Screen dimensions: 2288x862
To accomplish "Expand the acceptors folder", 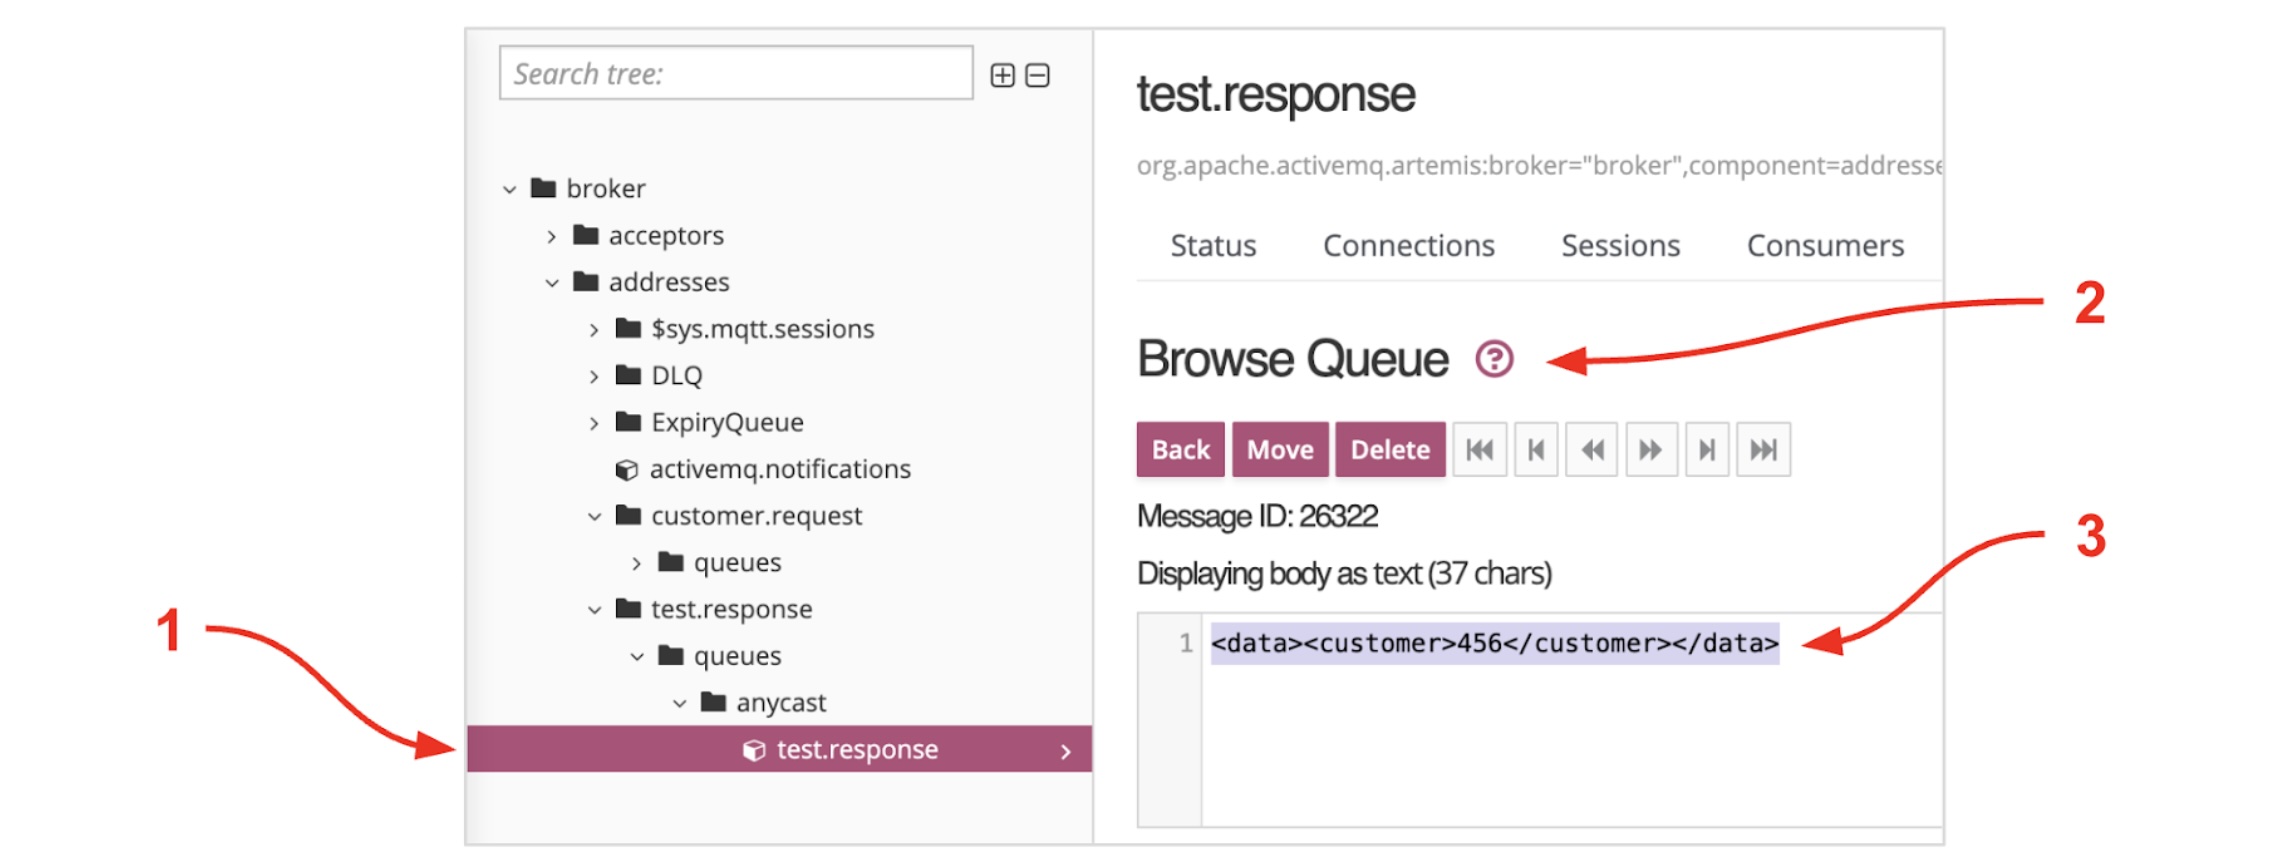I will coord(552,236).
